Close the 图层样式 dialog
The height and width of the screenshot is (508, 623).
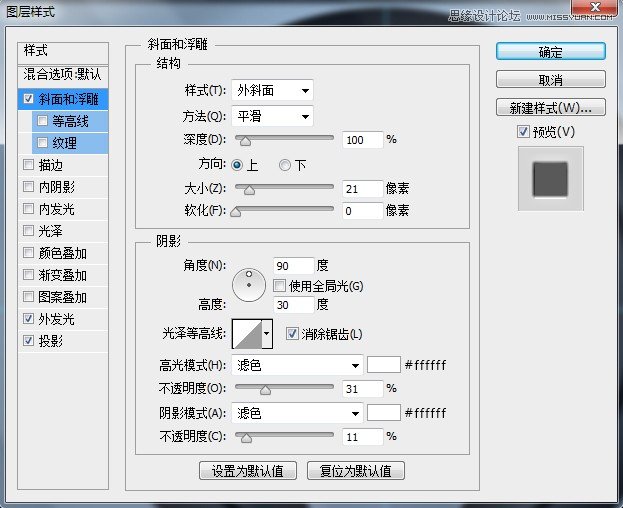(x=595, y=7)
